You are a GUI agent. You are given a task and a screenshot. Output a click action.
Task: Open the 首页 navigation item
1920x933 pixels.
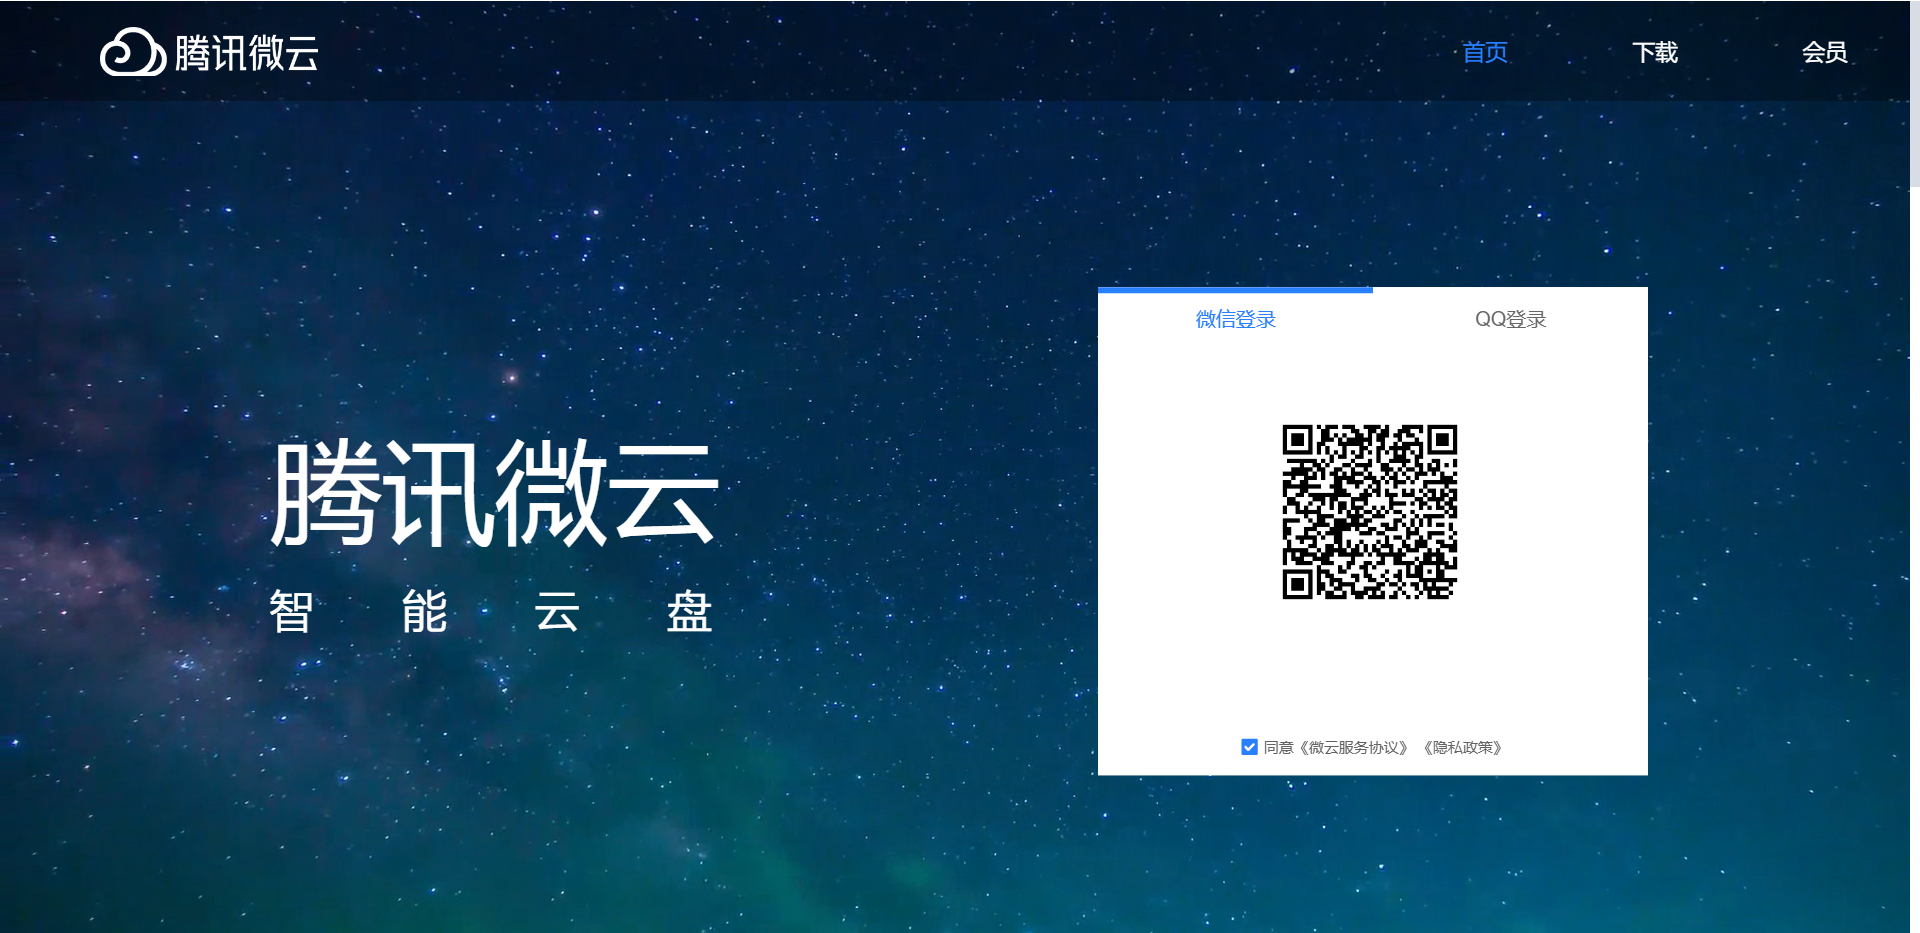[1484, 53]
